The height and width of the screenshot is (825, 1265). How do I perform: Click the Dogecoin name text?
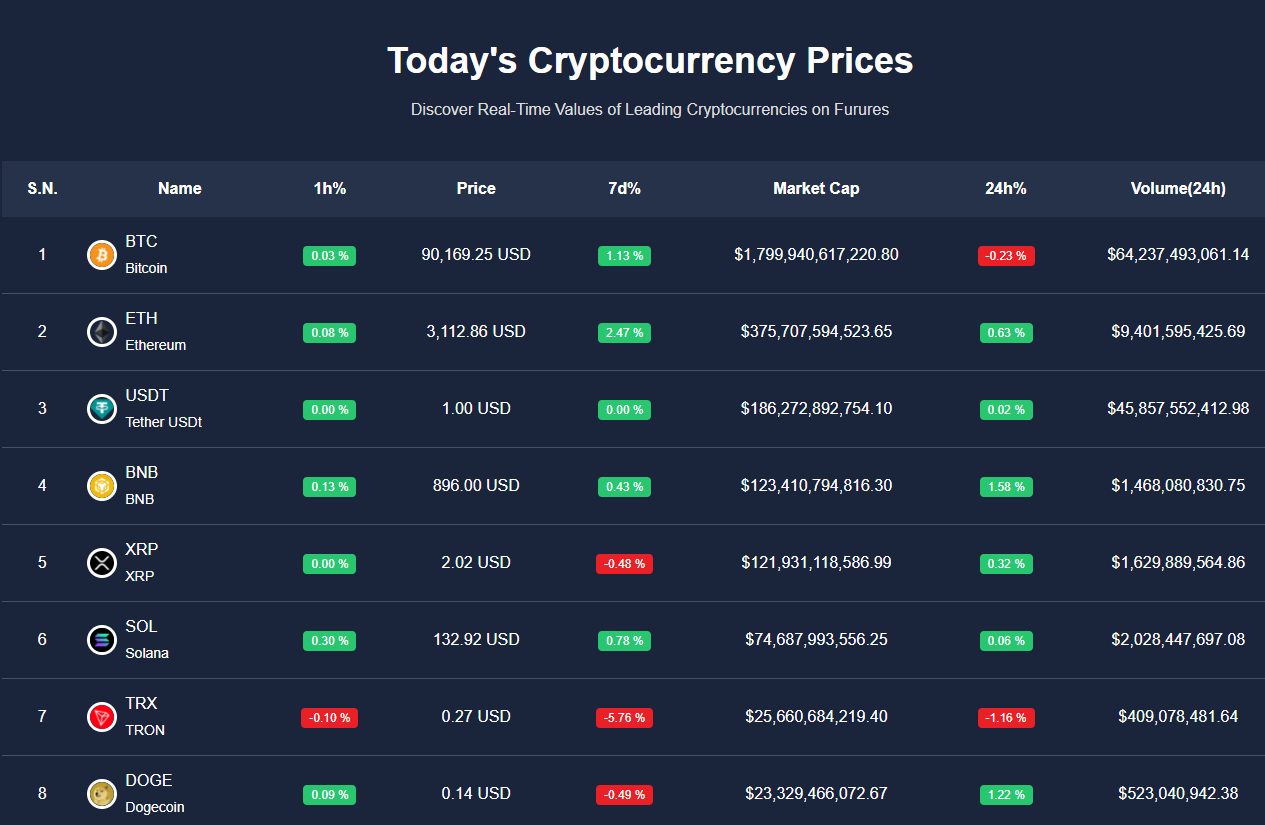pyautogui.click(x=154, y=807)
